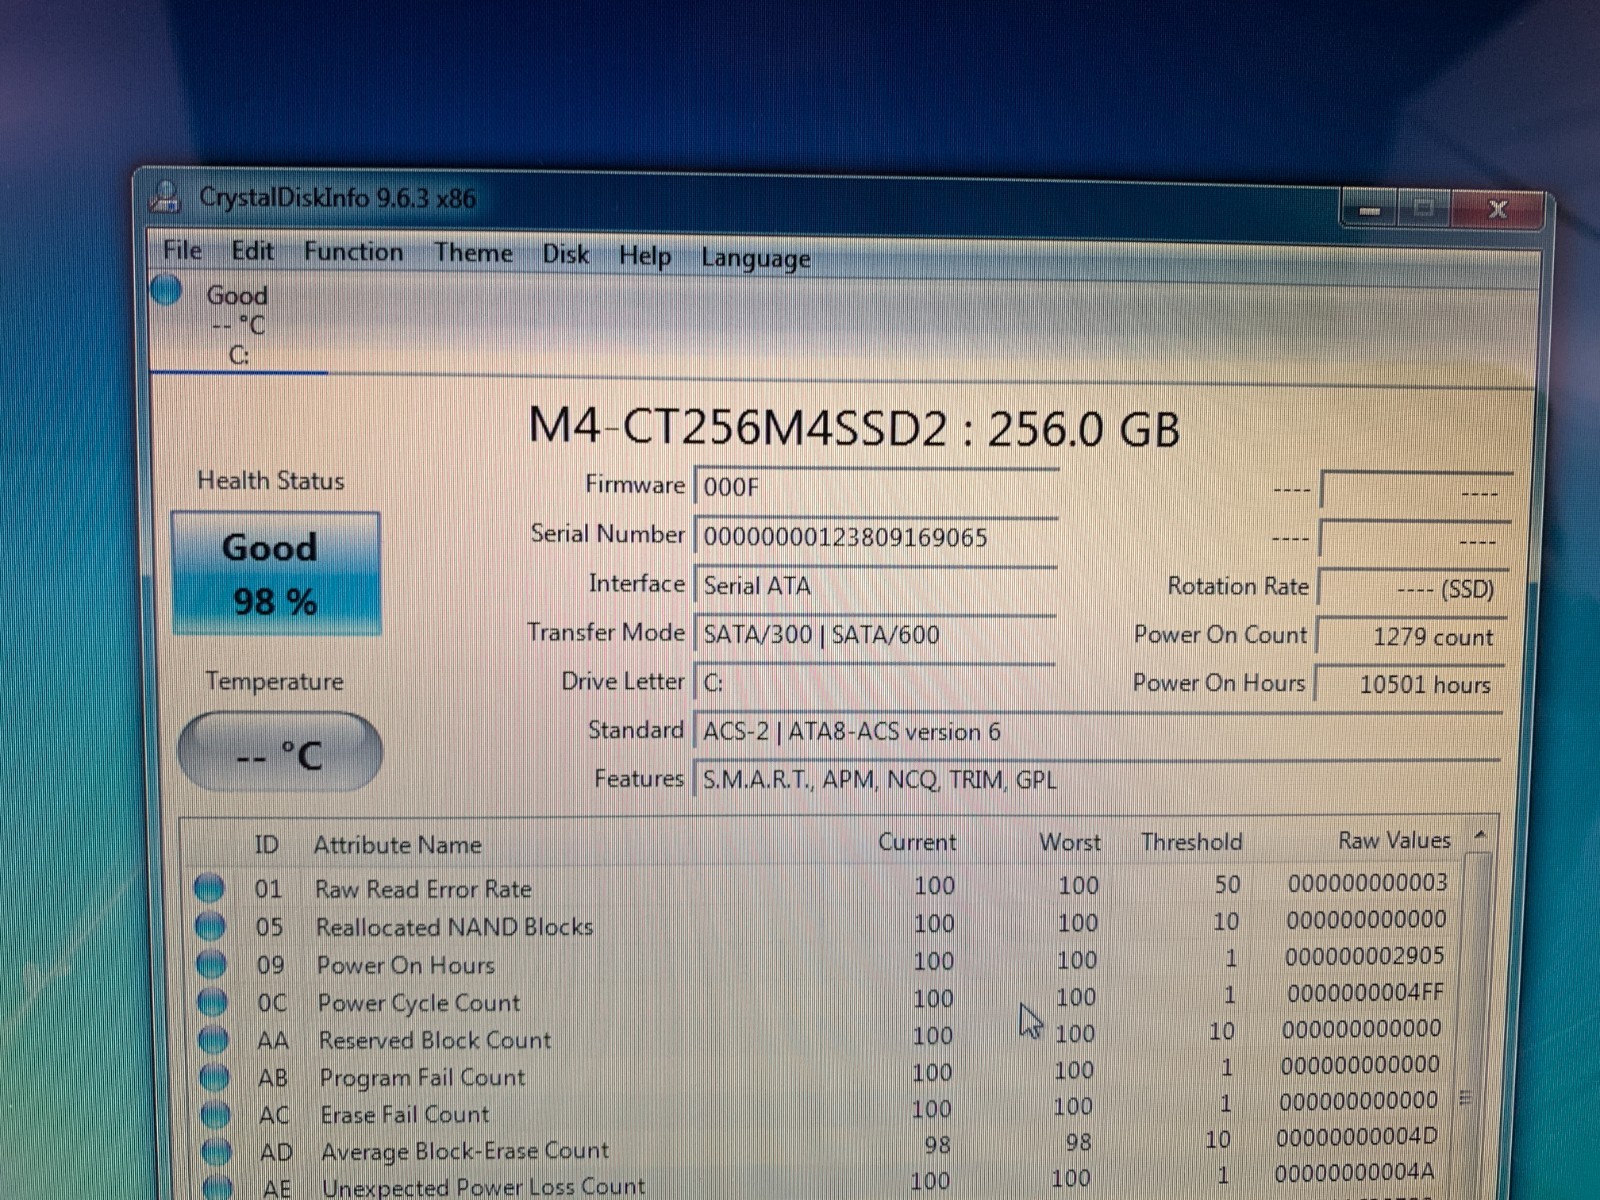Select the Power Cycle Count row
Viewport: 1600px width, 1200px height.
coord(822,999)
